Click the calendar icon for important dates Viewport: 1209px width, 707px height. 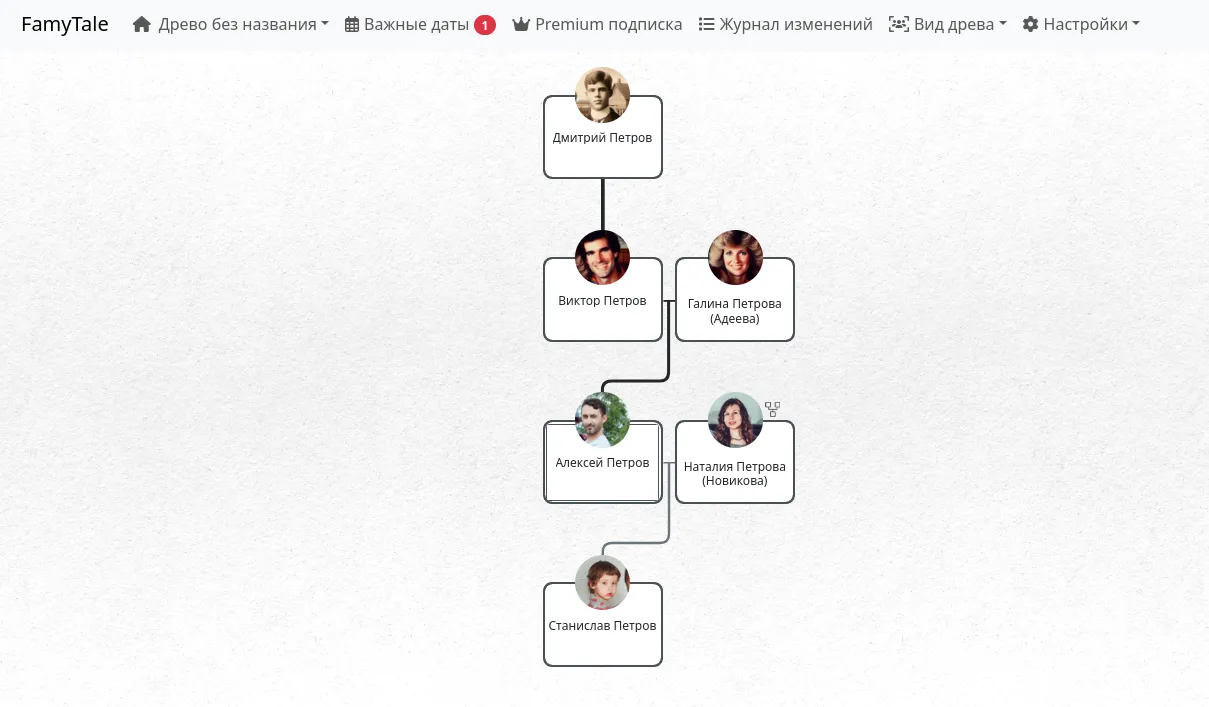[x=352, y=24]
